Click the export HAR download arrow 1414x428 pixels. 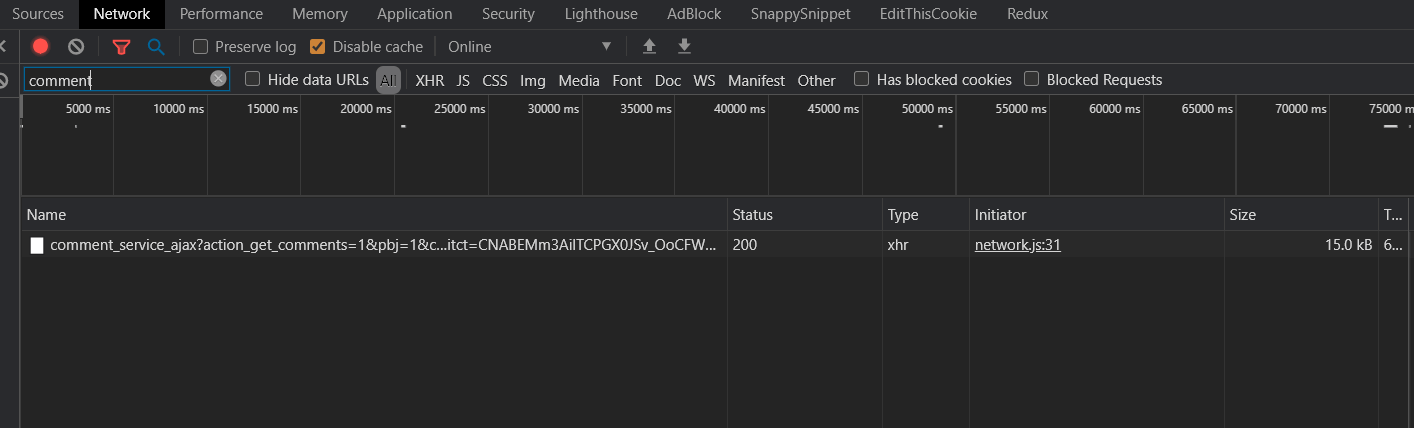coord(684,46)
